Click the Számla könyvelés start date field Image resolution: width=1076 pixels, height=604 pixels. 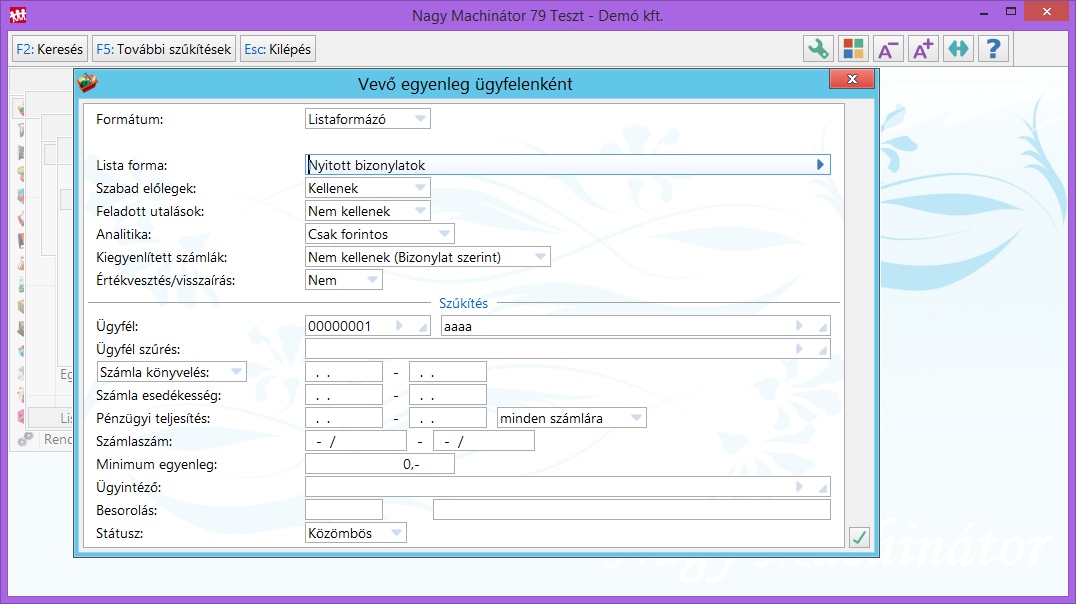point(344,372)
